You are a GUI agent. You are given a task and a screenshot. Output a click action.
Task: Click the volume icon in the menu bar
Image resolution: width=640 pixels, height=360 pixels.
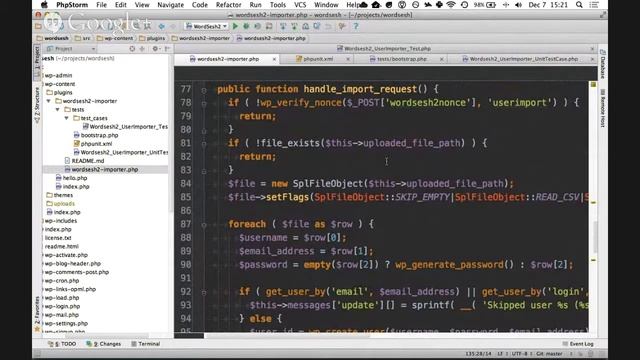[518, 5]
